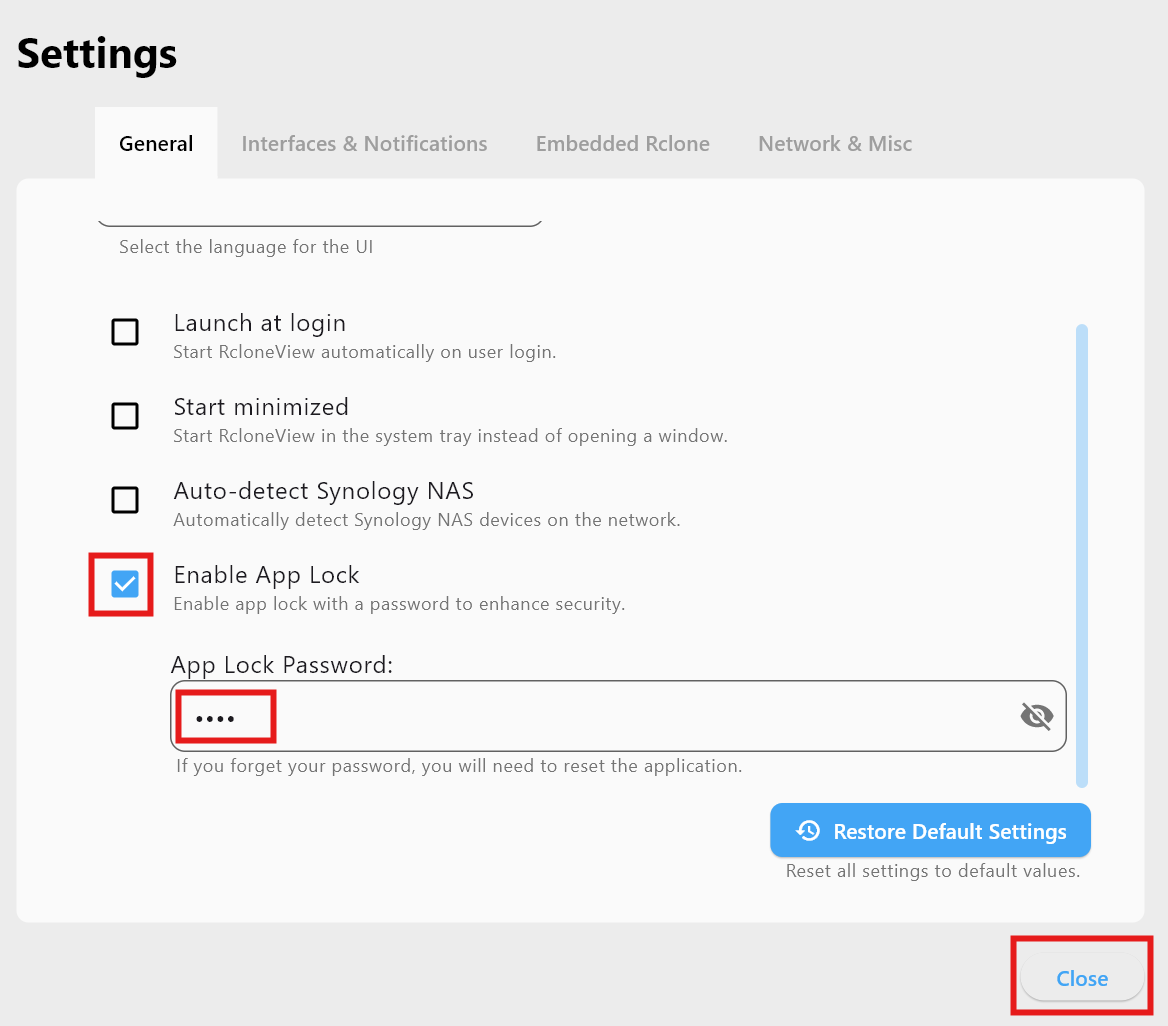Switch to the Interfaces & Notifications tab
This screenshot has width=1168, height=1026.
(x=364, y=143)
